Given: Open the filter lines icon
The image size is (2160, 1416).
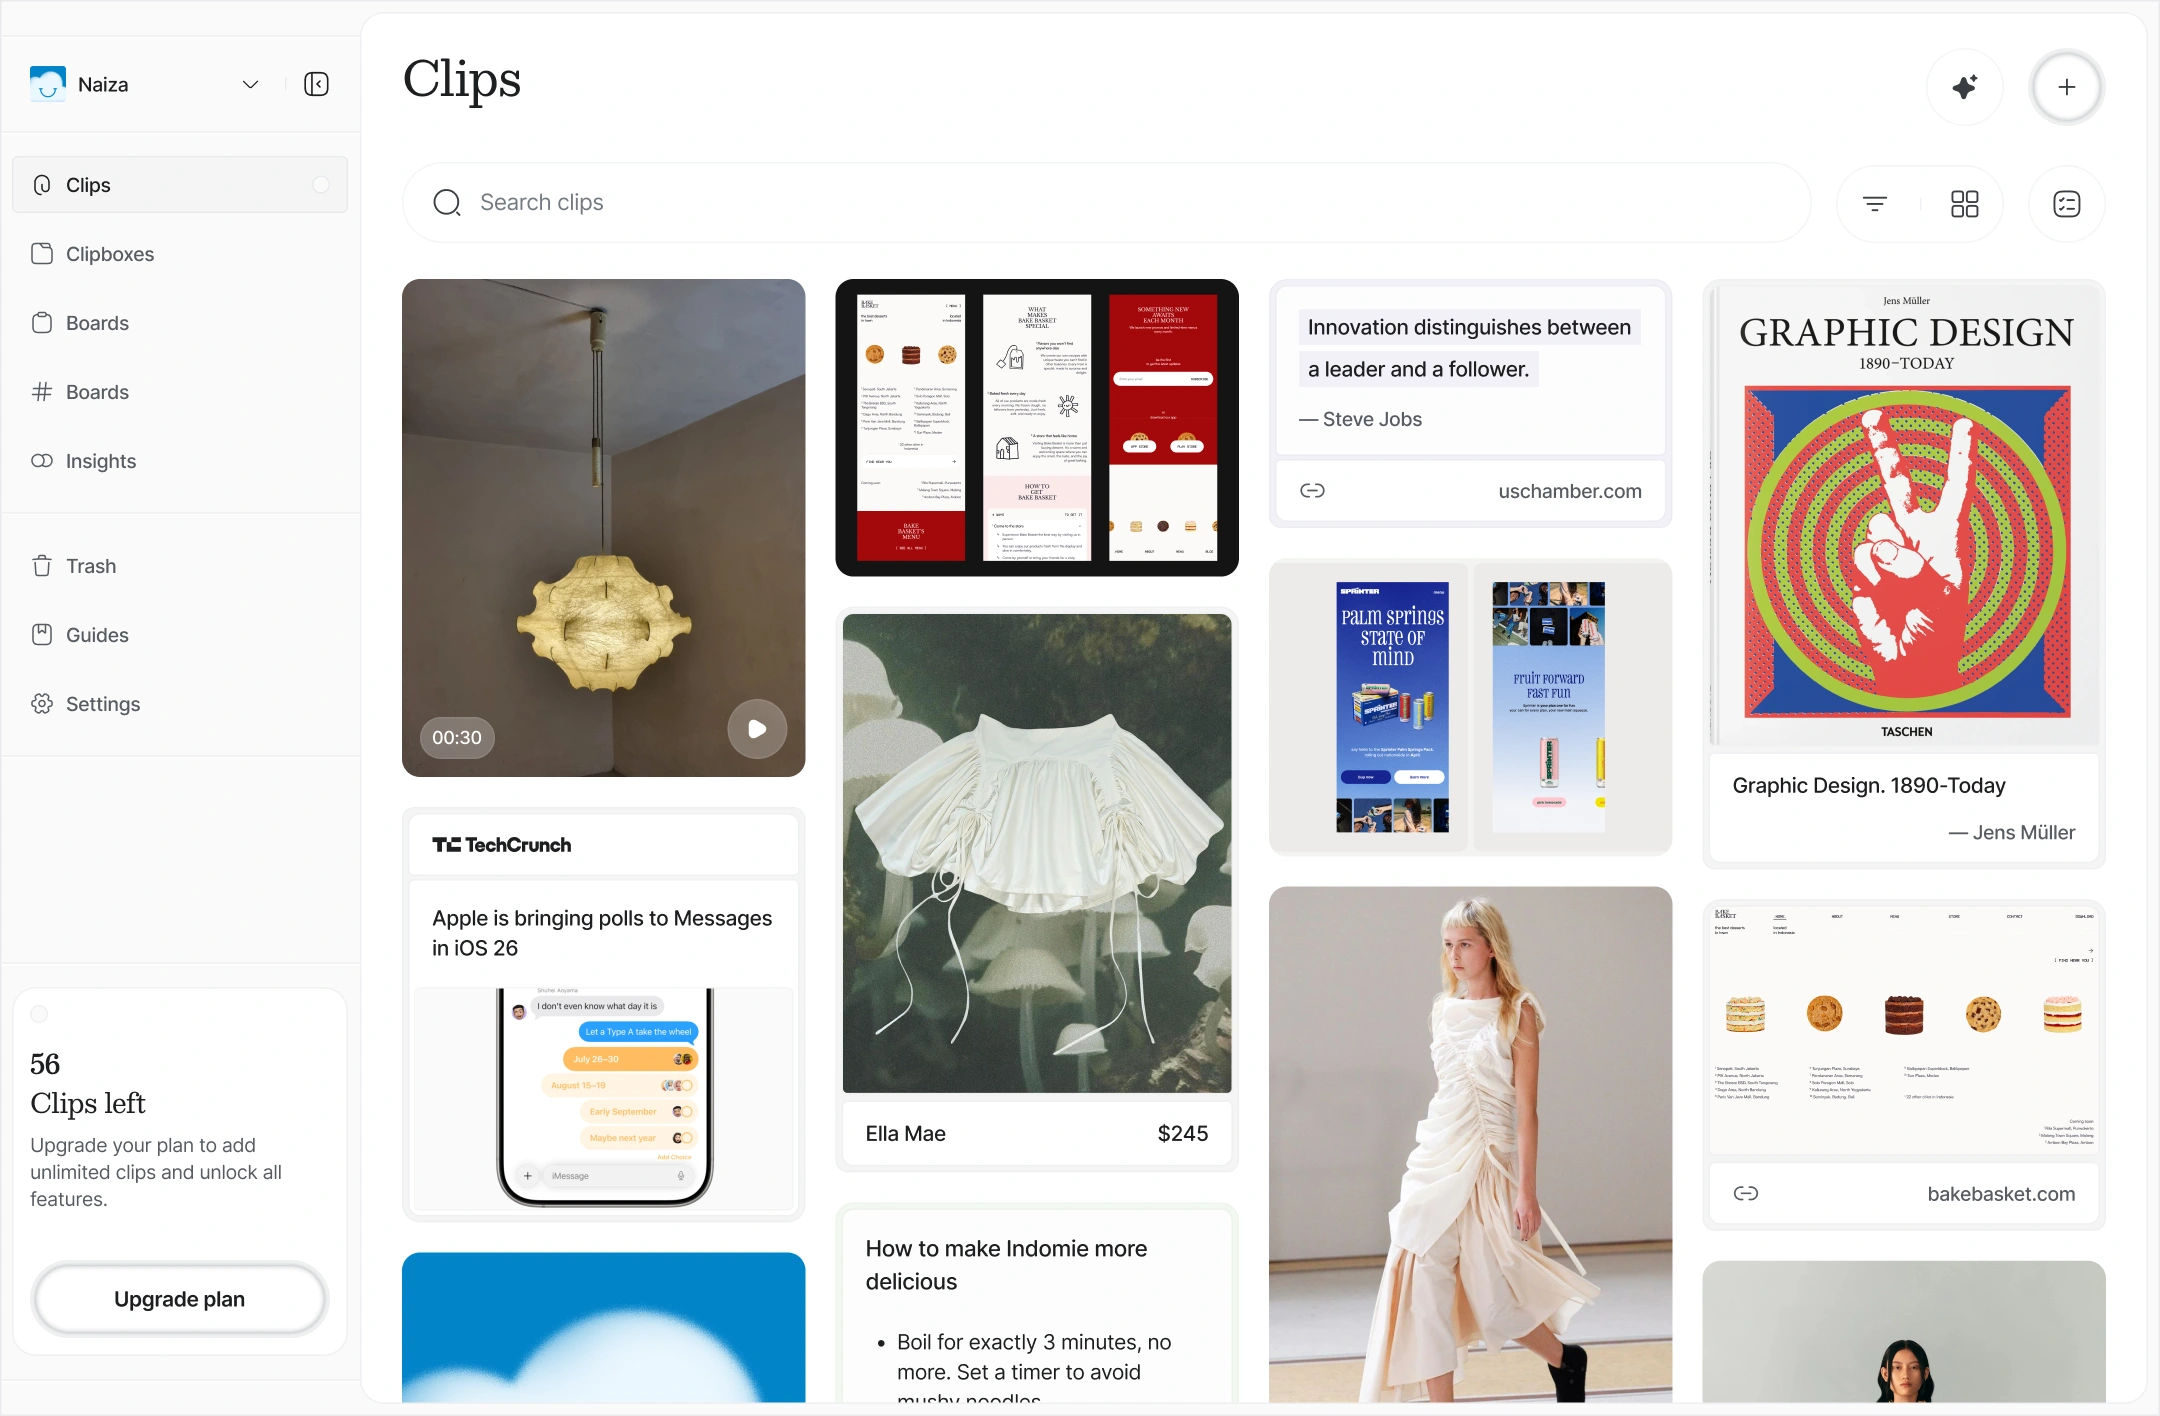Looking at the screenshot, I should 1875,204.
